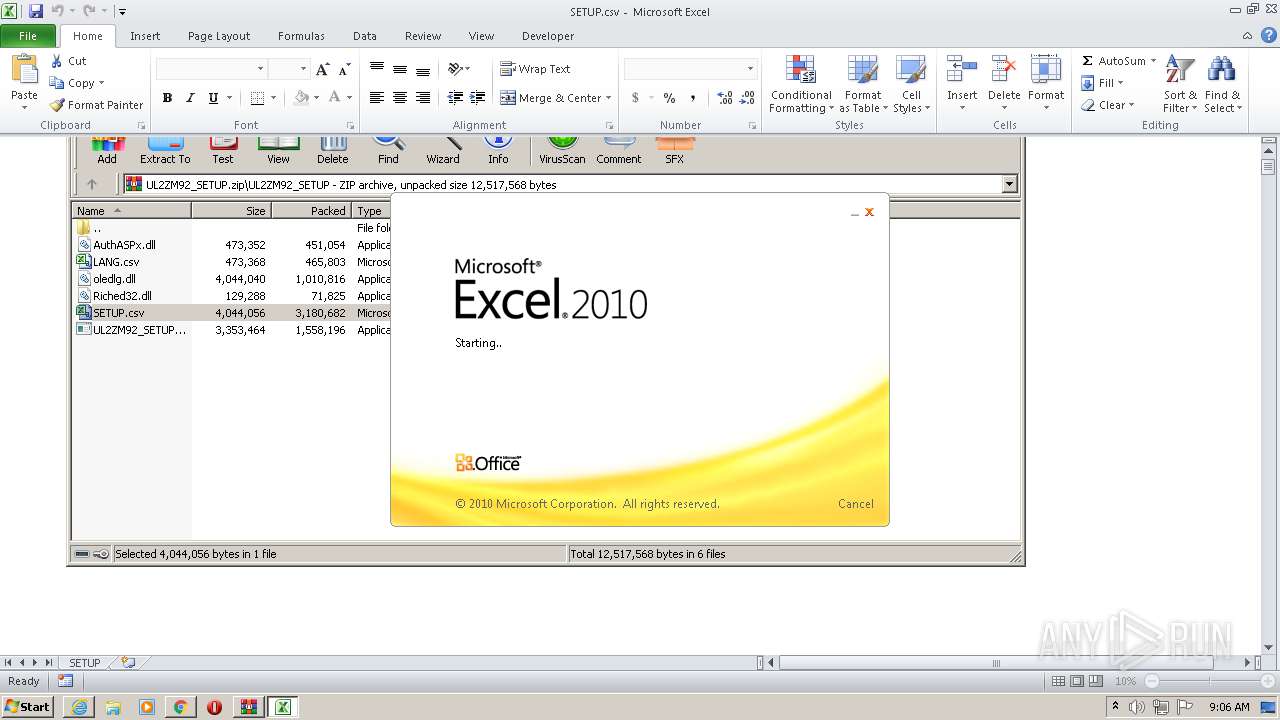Click the Save icon in Quick Access
Viewport: 1280px width, 720px height.
pyautogui.click(x=36, y=11)
